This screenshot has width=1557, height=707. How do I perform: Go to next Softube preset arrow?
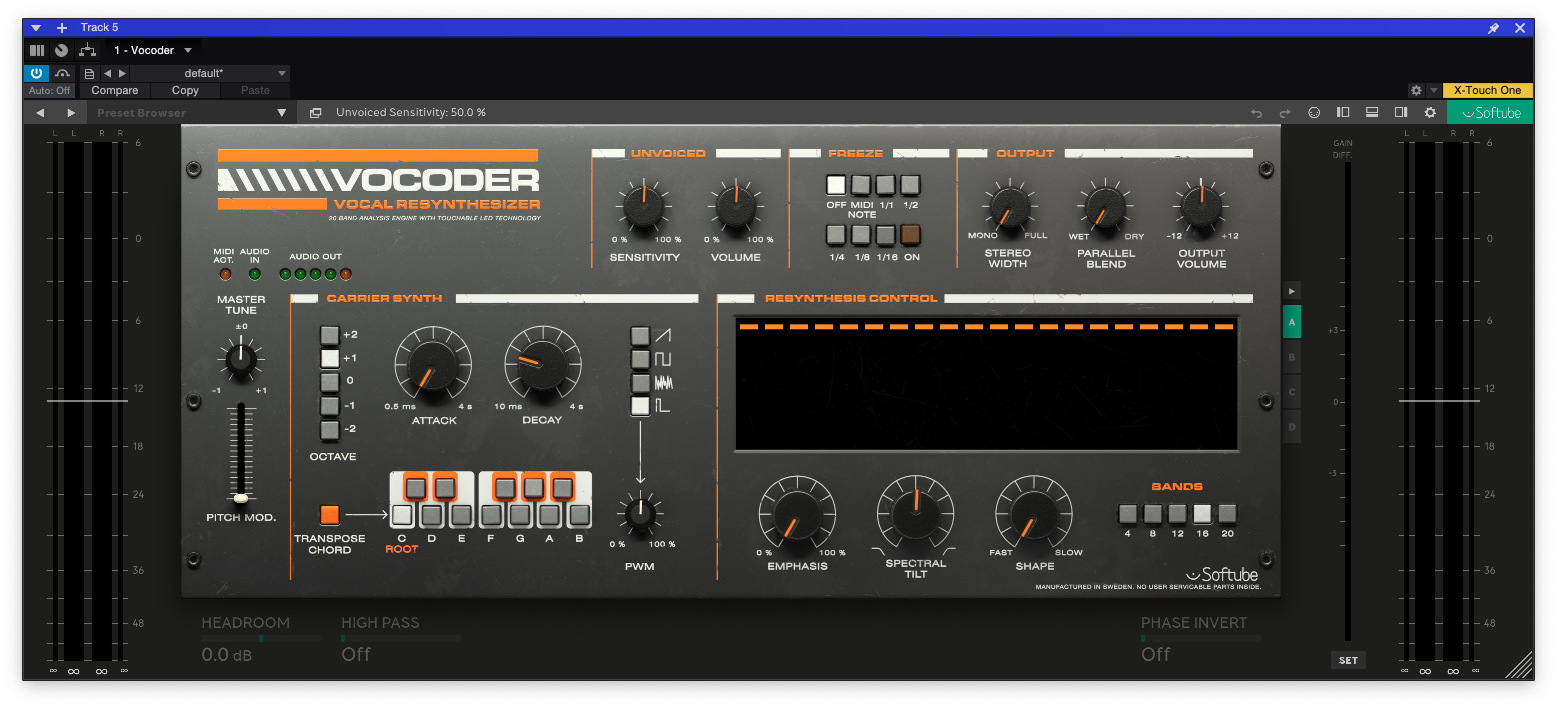[x=71, y=113]
